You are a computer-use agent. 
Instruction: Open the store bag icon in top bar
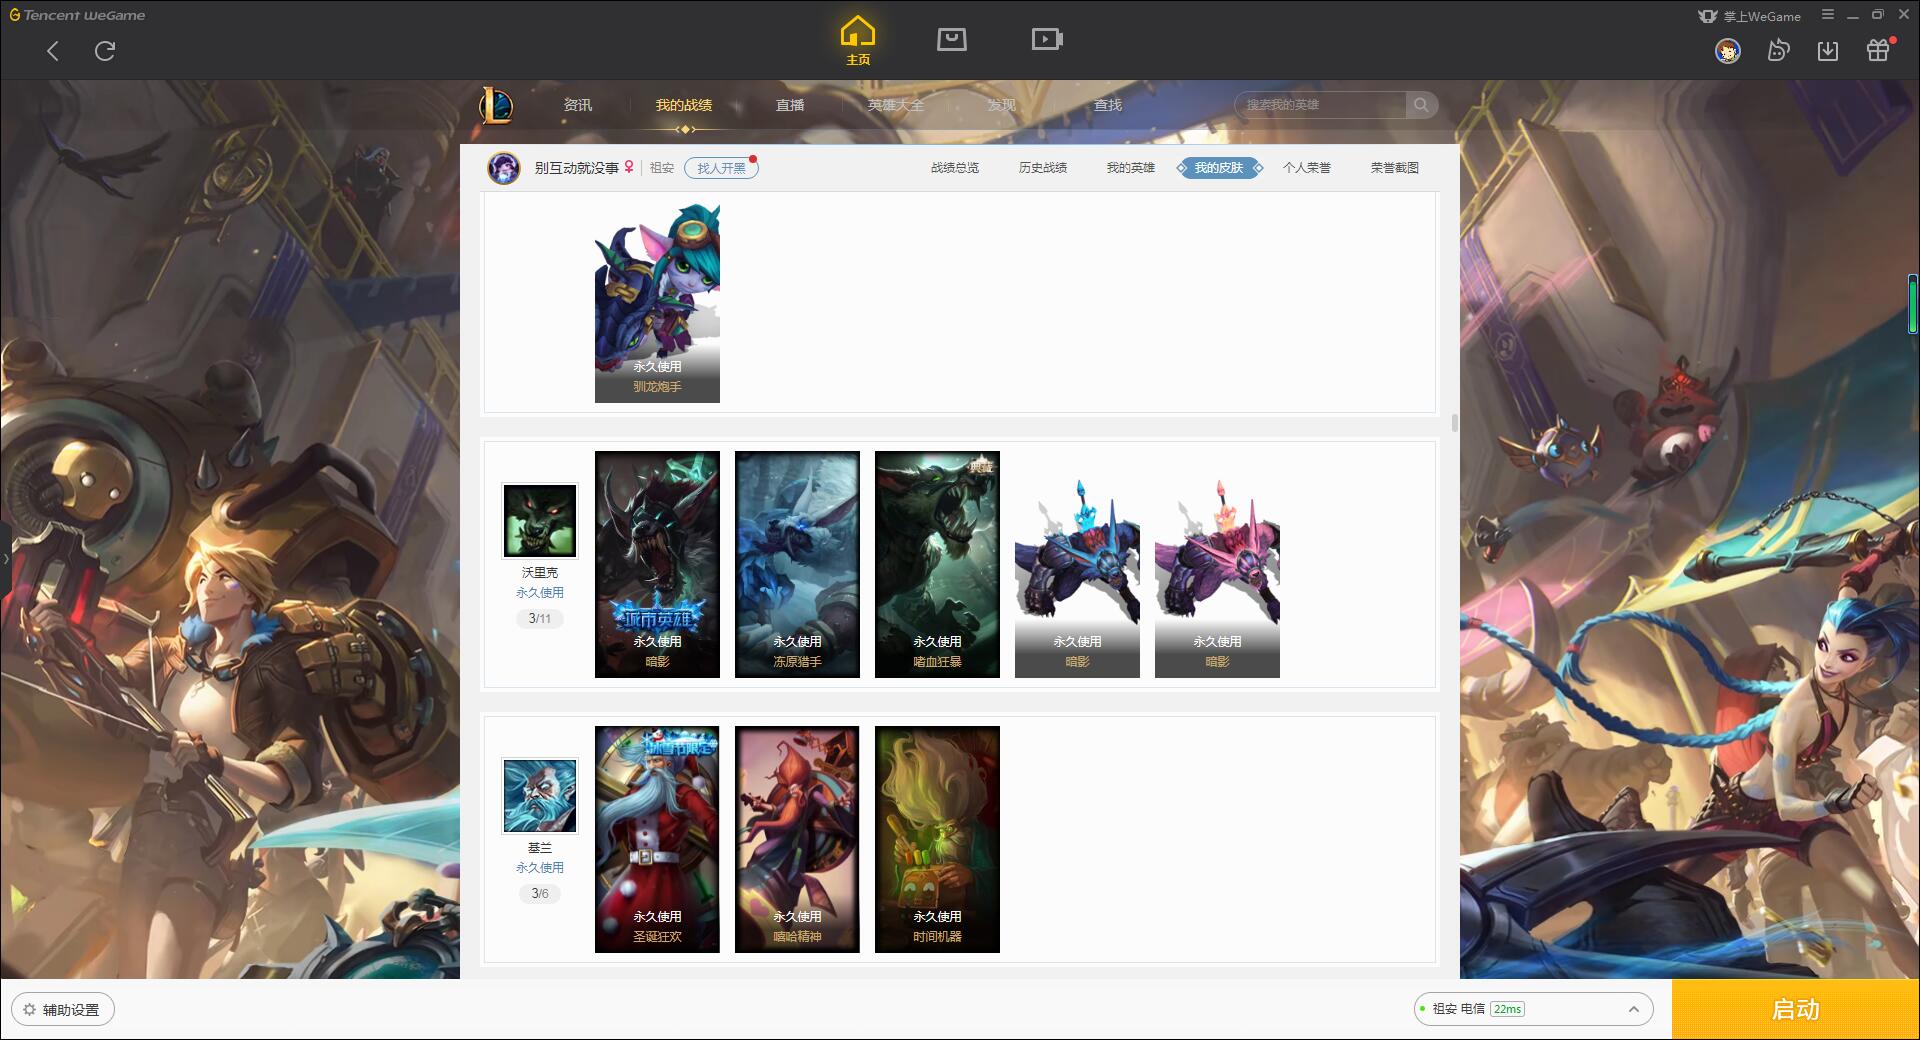(951, 40)
